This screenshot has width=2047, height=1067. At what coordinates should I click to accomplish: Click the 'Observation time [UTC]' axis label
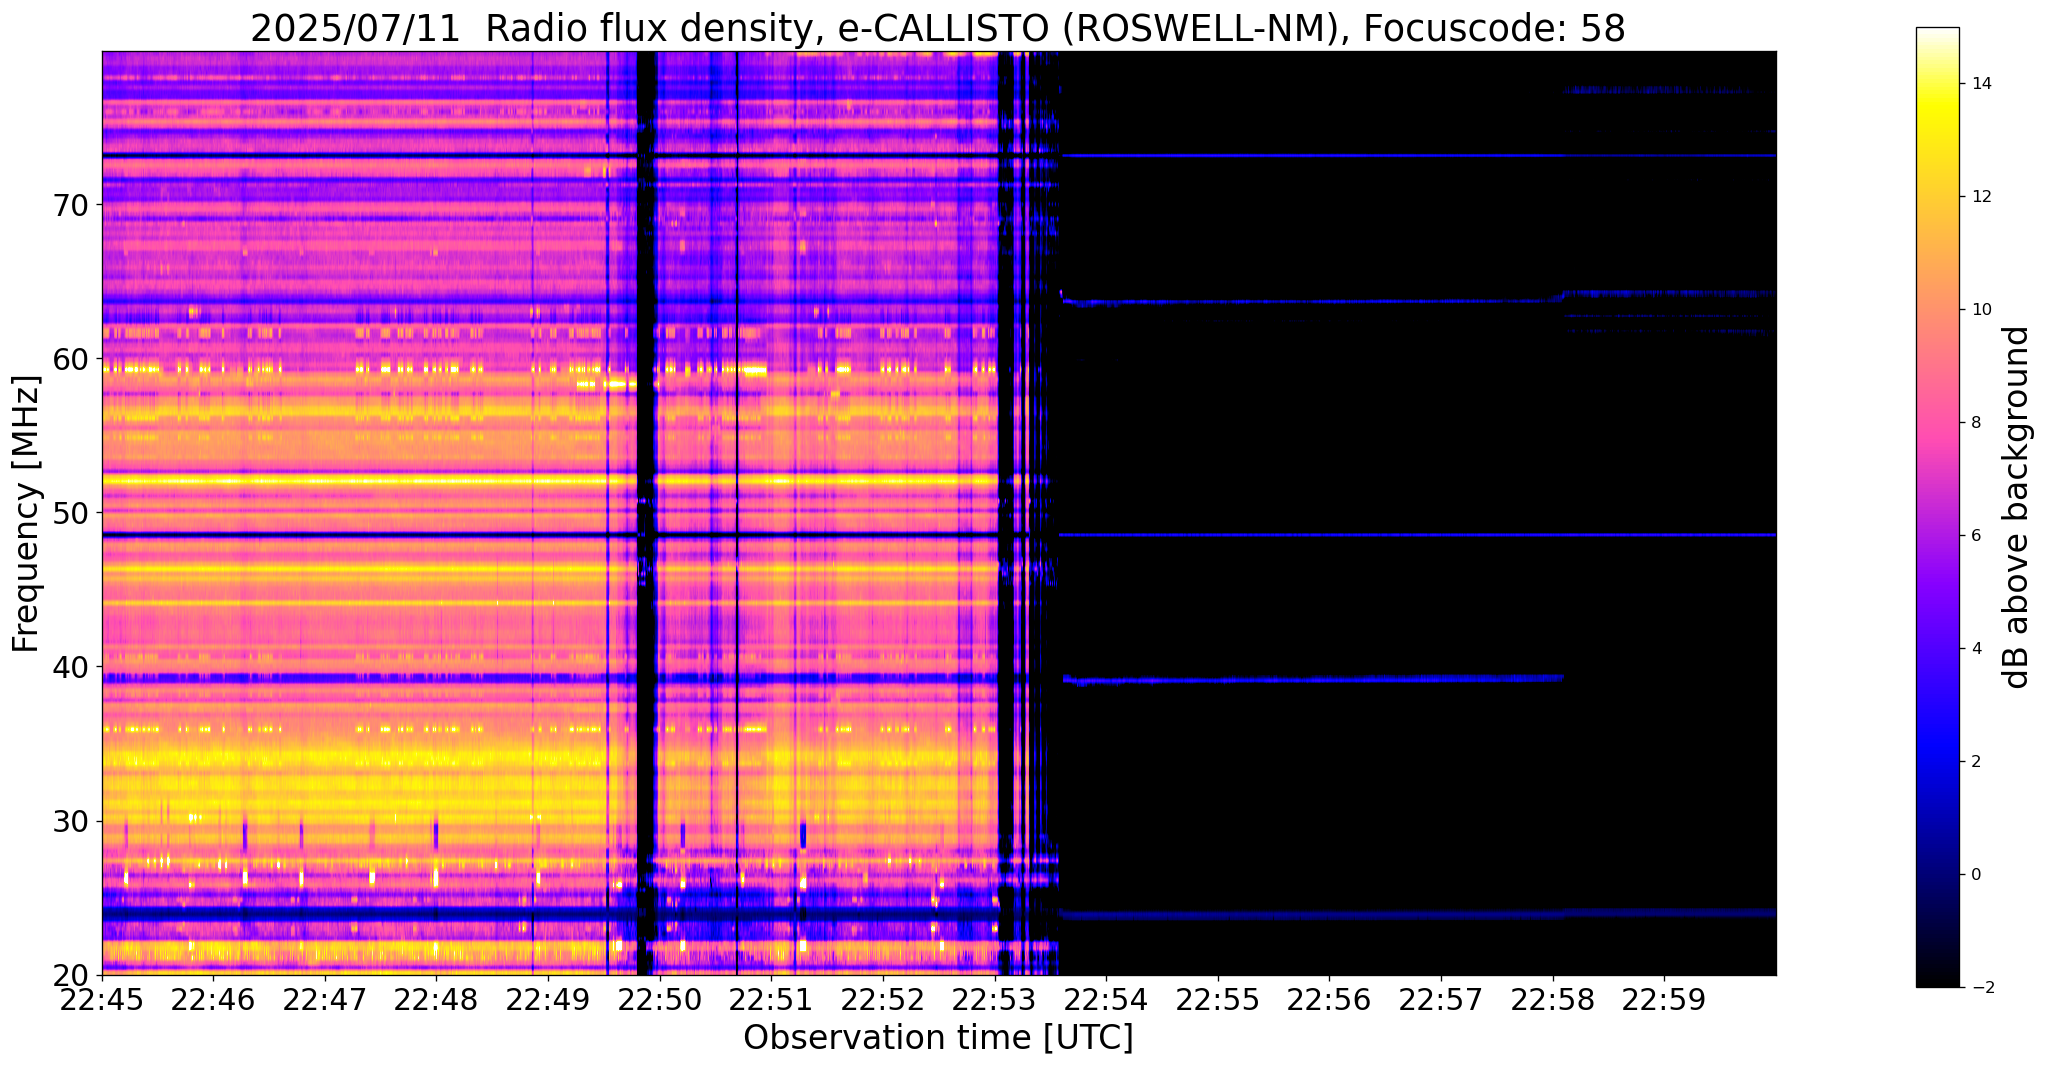coord(938,1038)
